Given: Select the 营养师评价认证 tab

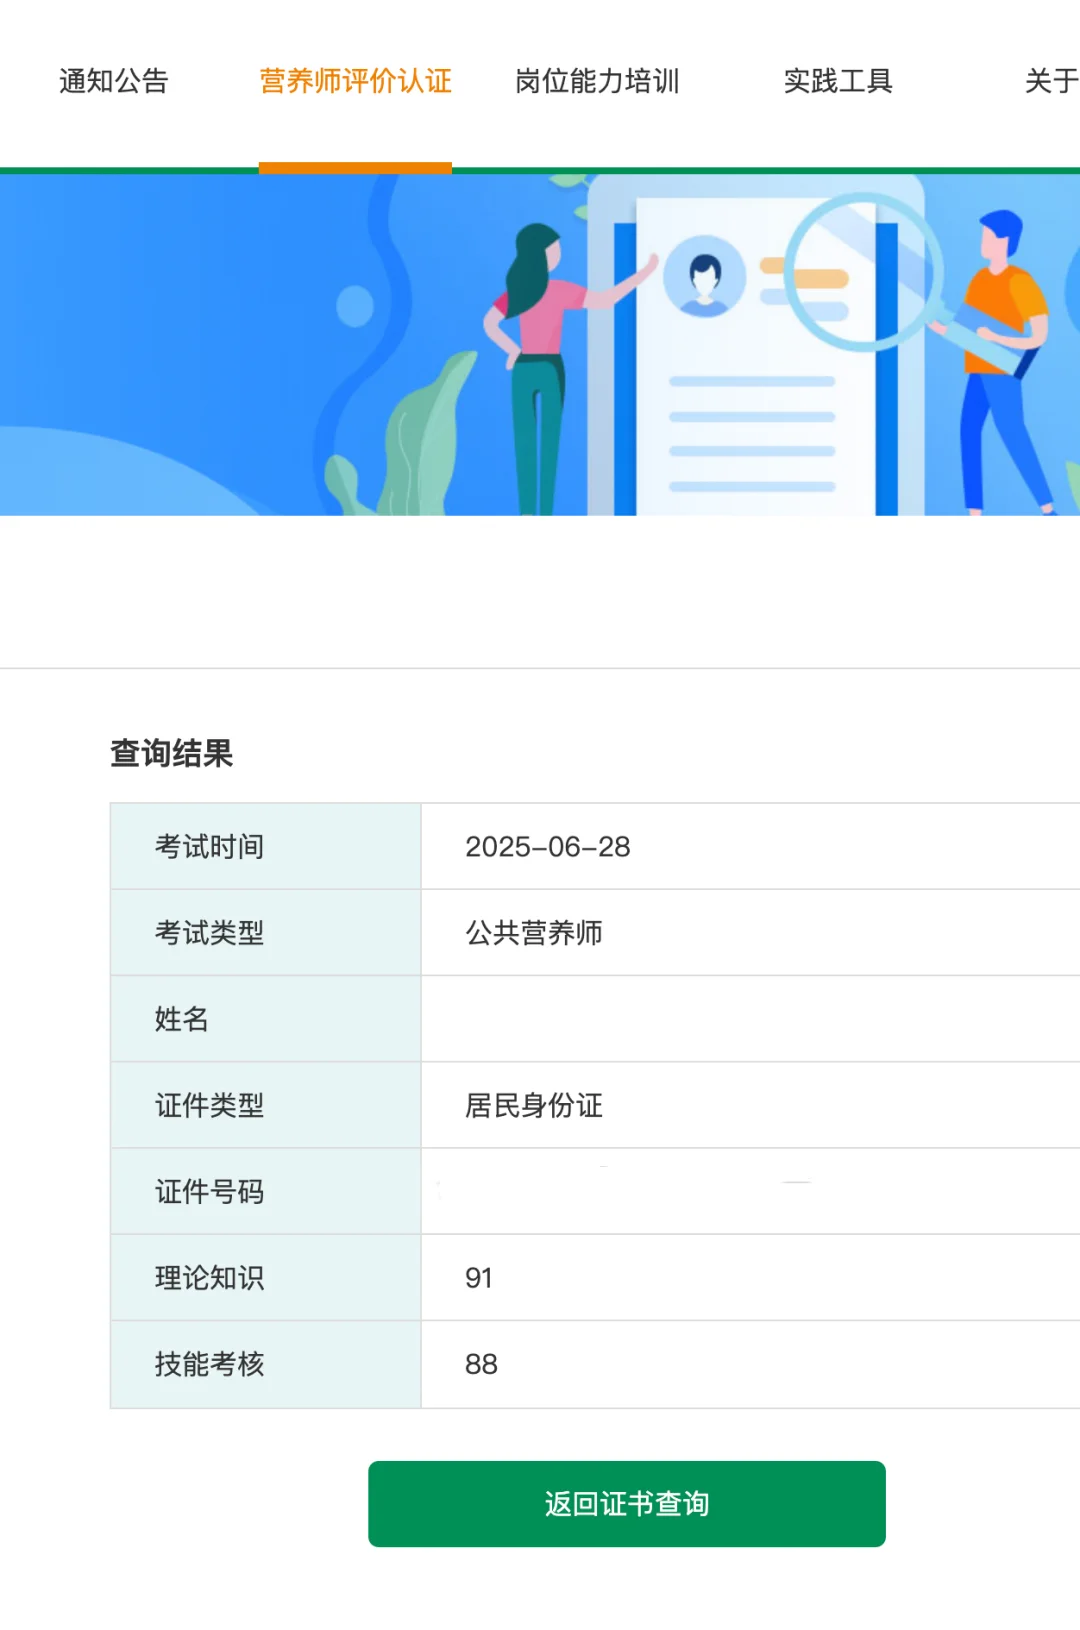Looking at the screenshot, I should (355, 81).
